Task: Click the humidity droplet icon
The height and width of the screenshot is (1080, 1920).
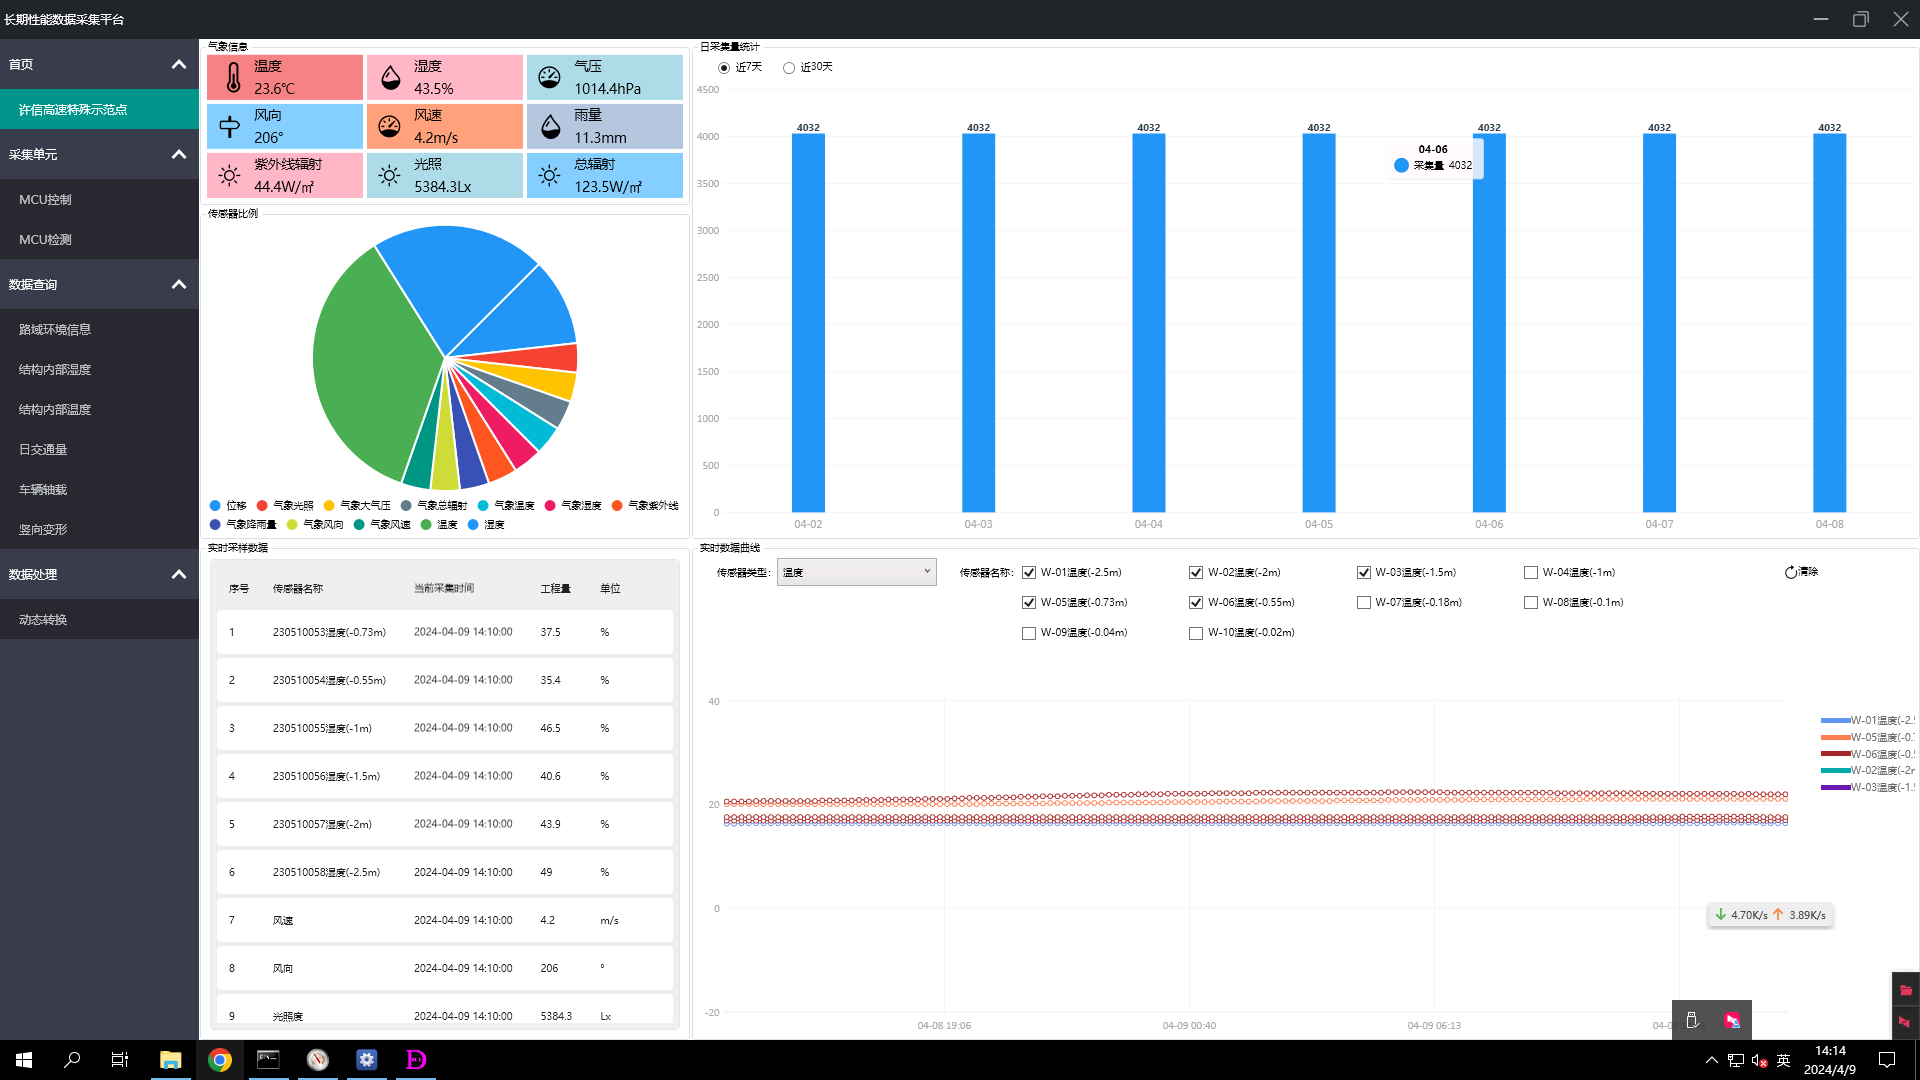Action: pos(391,77)
